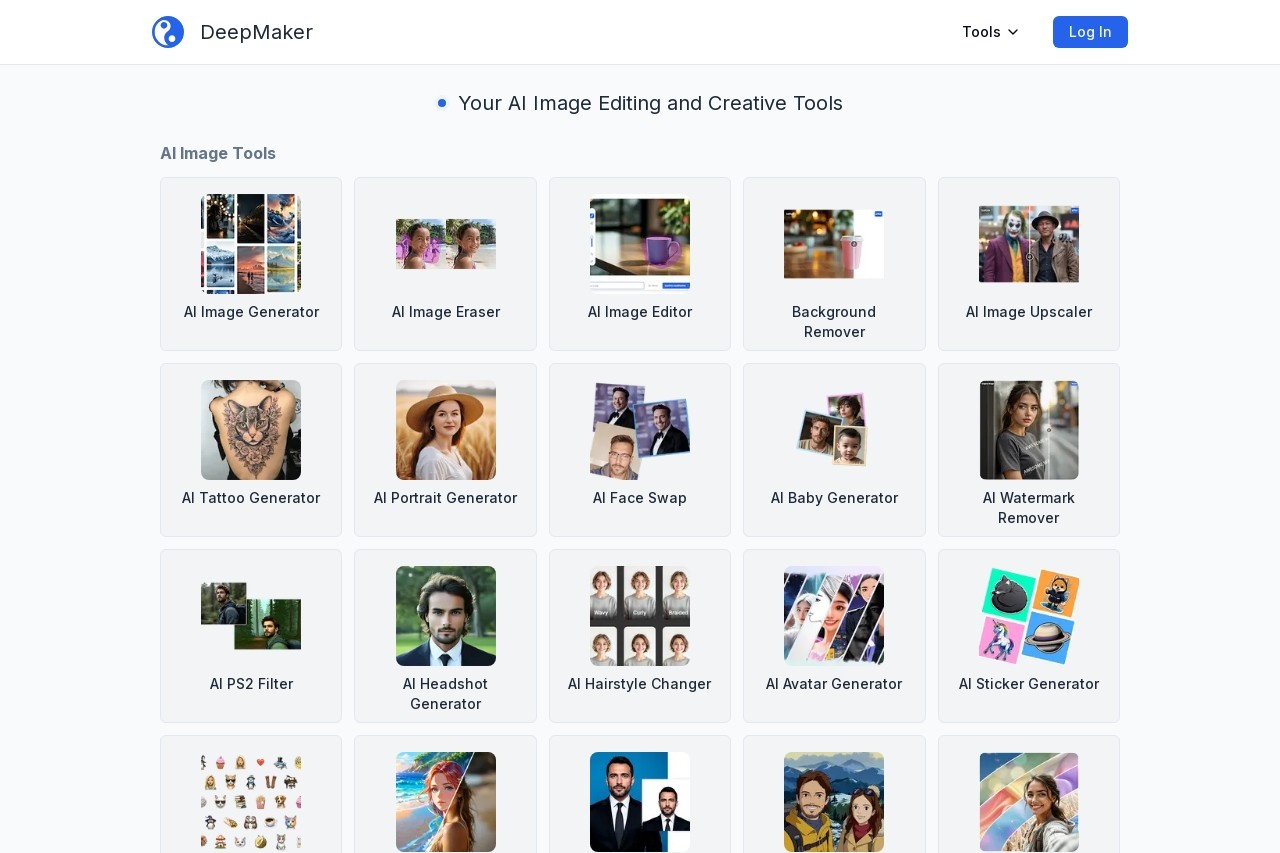Viewport: 1280px width, 853px height.
Task: Open the AI Sticker Generator icon
Action: pyautogui.click(x=1029, y=616)
